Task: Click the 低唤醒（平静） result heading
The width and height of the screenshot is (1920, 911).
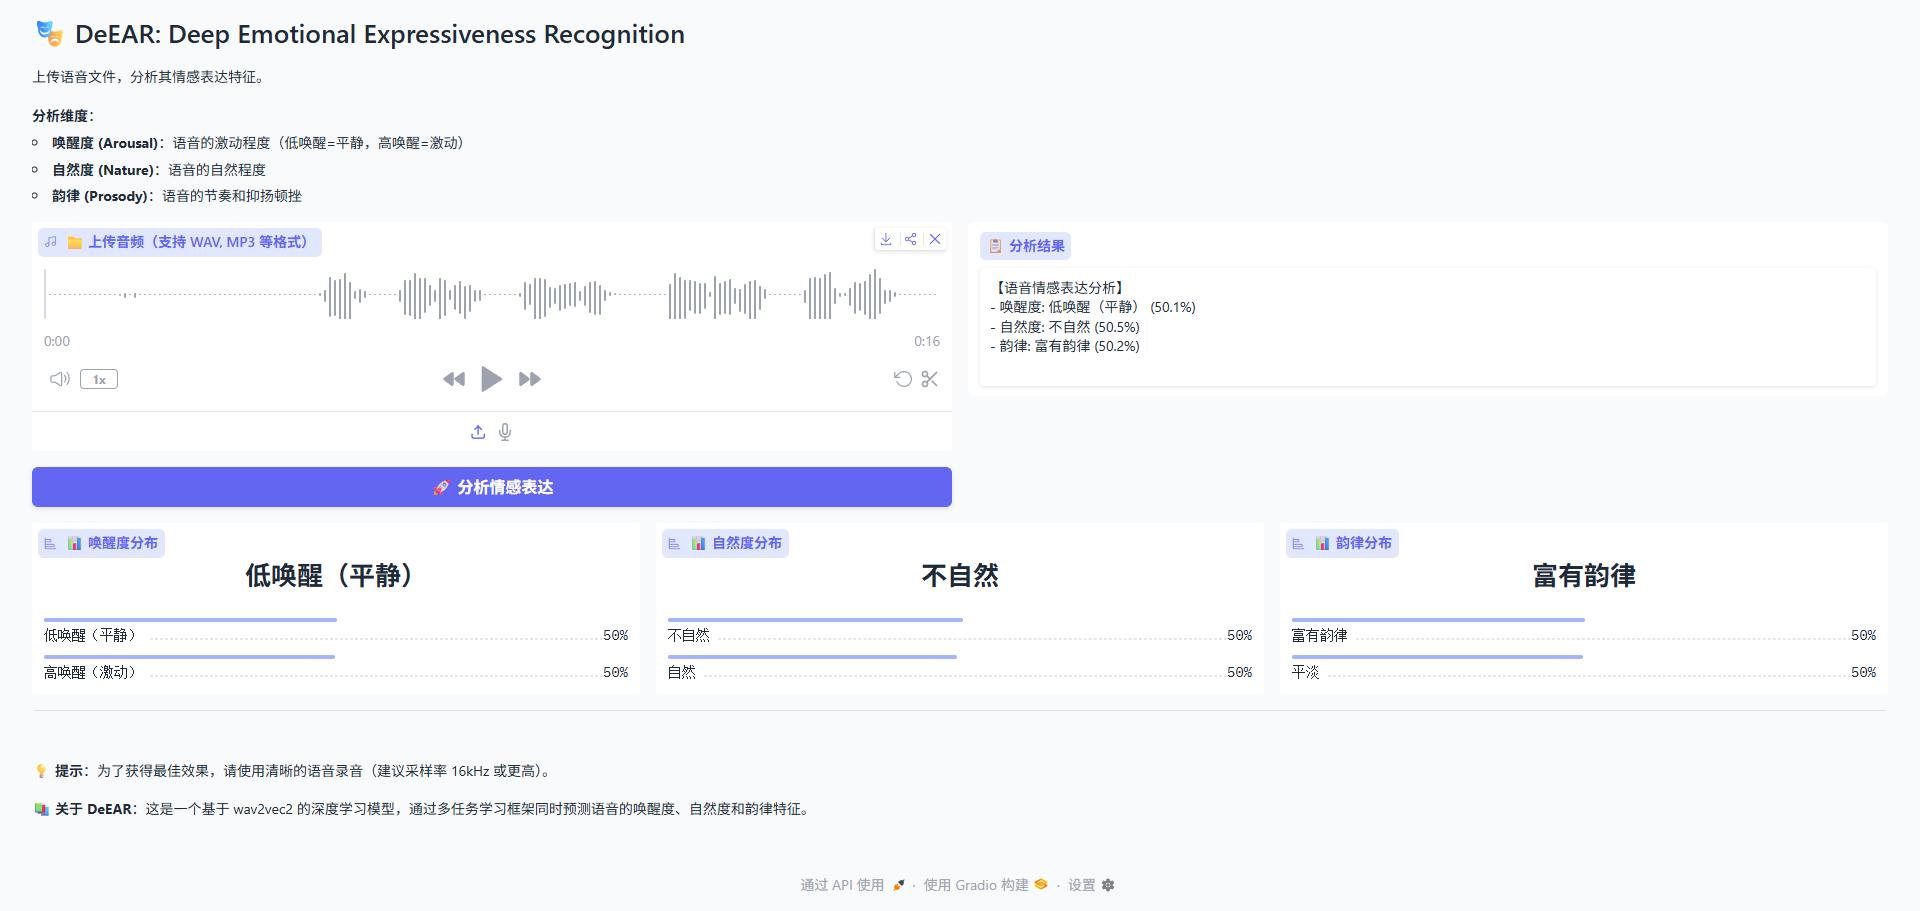Action: [x=334, y=575]
